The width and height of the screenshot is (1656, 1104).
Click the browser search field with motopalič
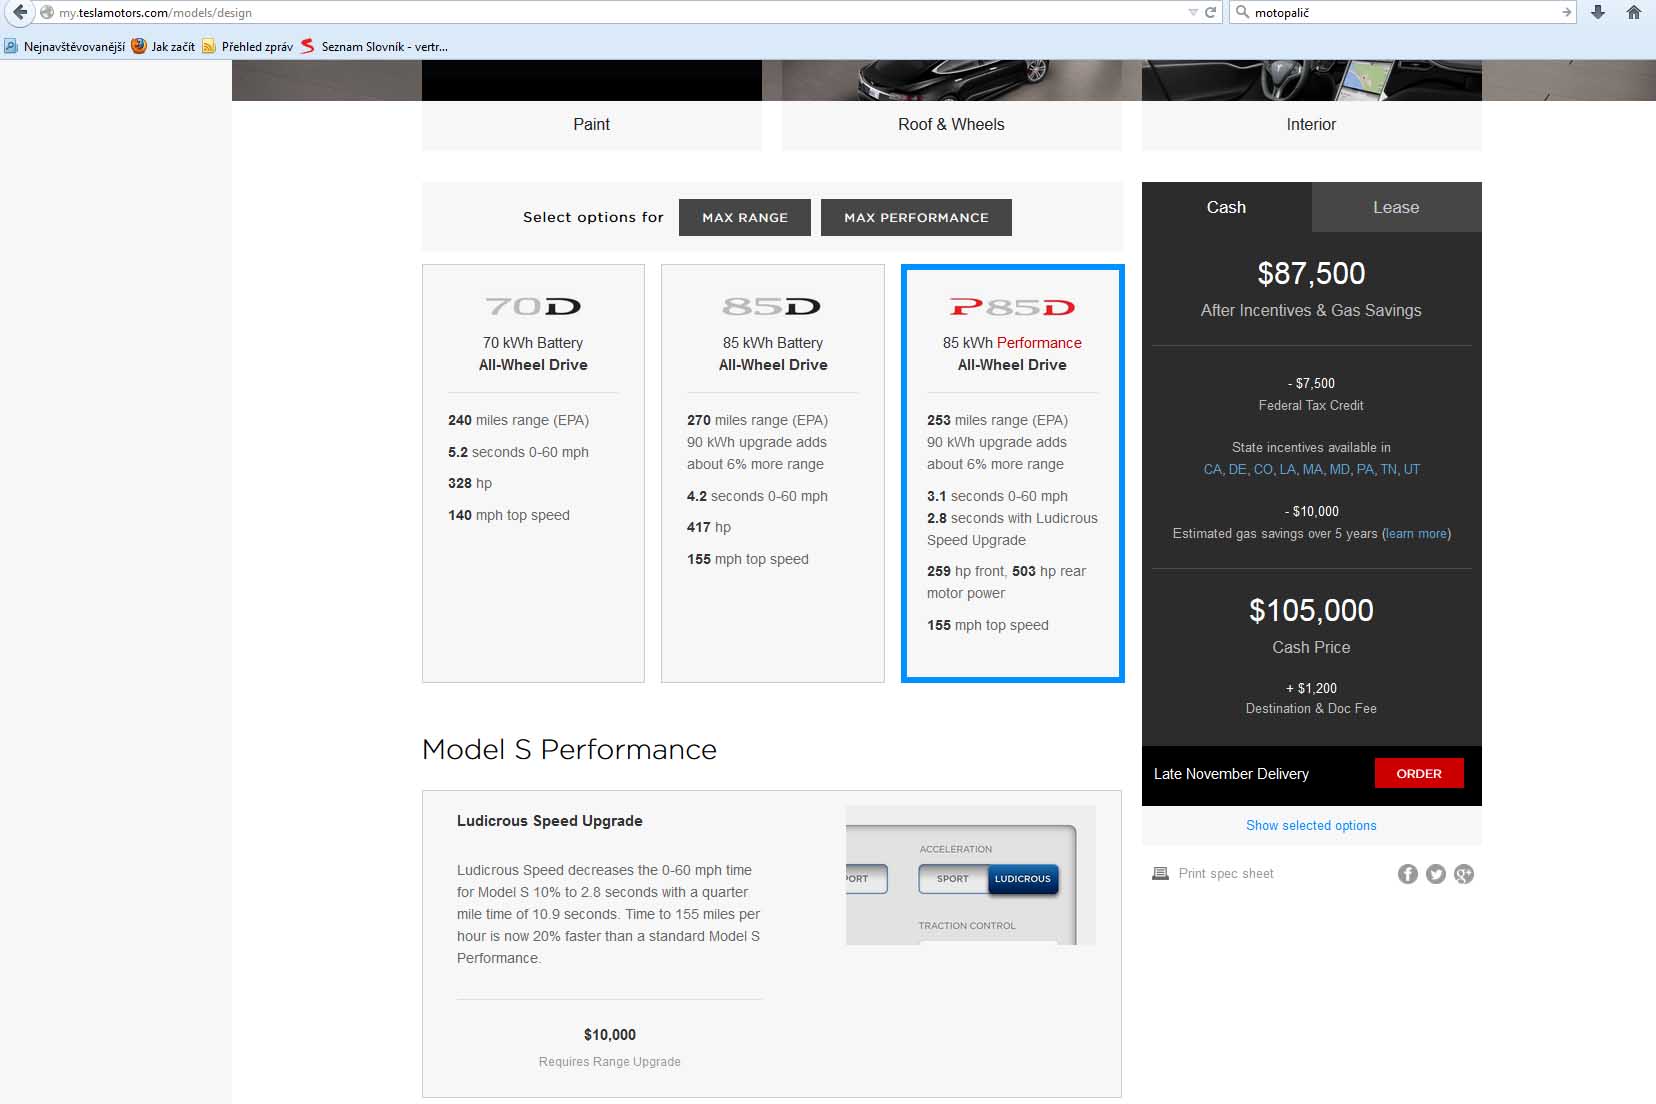pos(1400,12)
